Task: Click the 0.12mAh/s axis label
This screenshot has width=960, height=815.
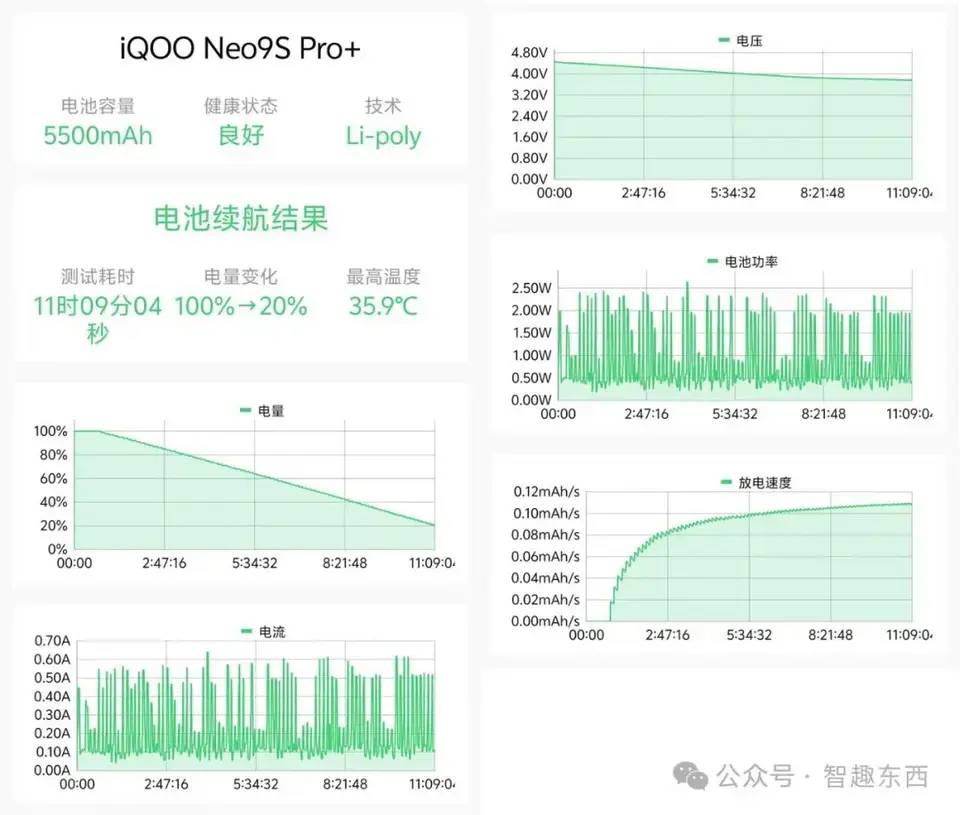Action: click(x=546, y=492)
